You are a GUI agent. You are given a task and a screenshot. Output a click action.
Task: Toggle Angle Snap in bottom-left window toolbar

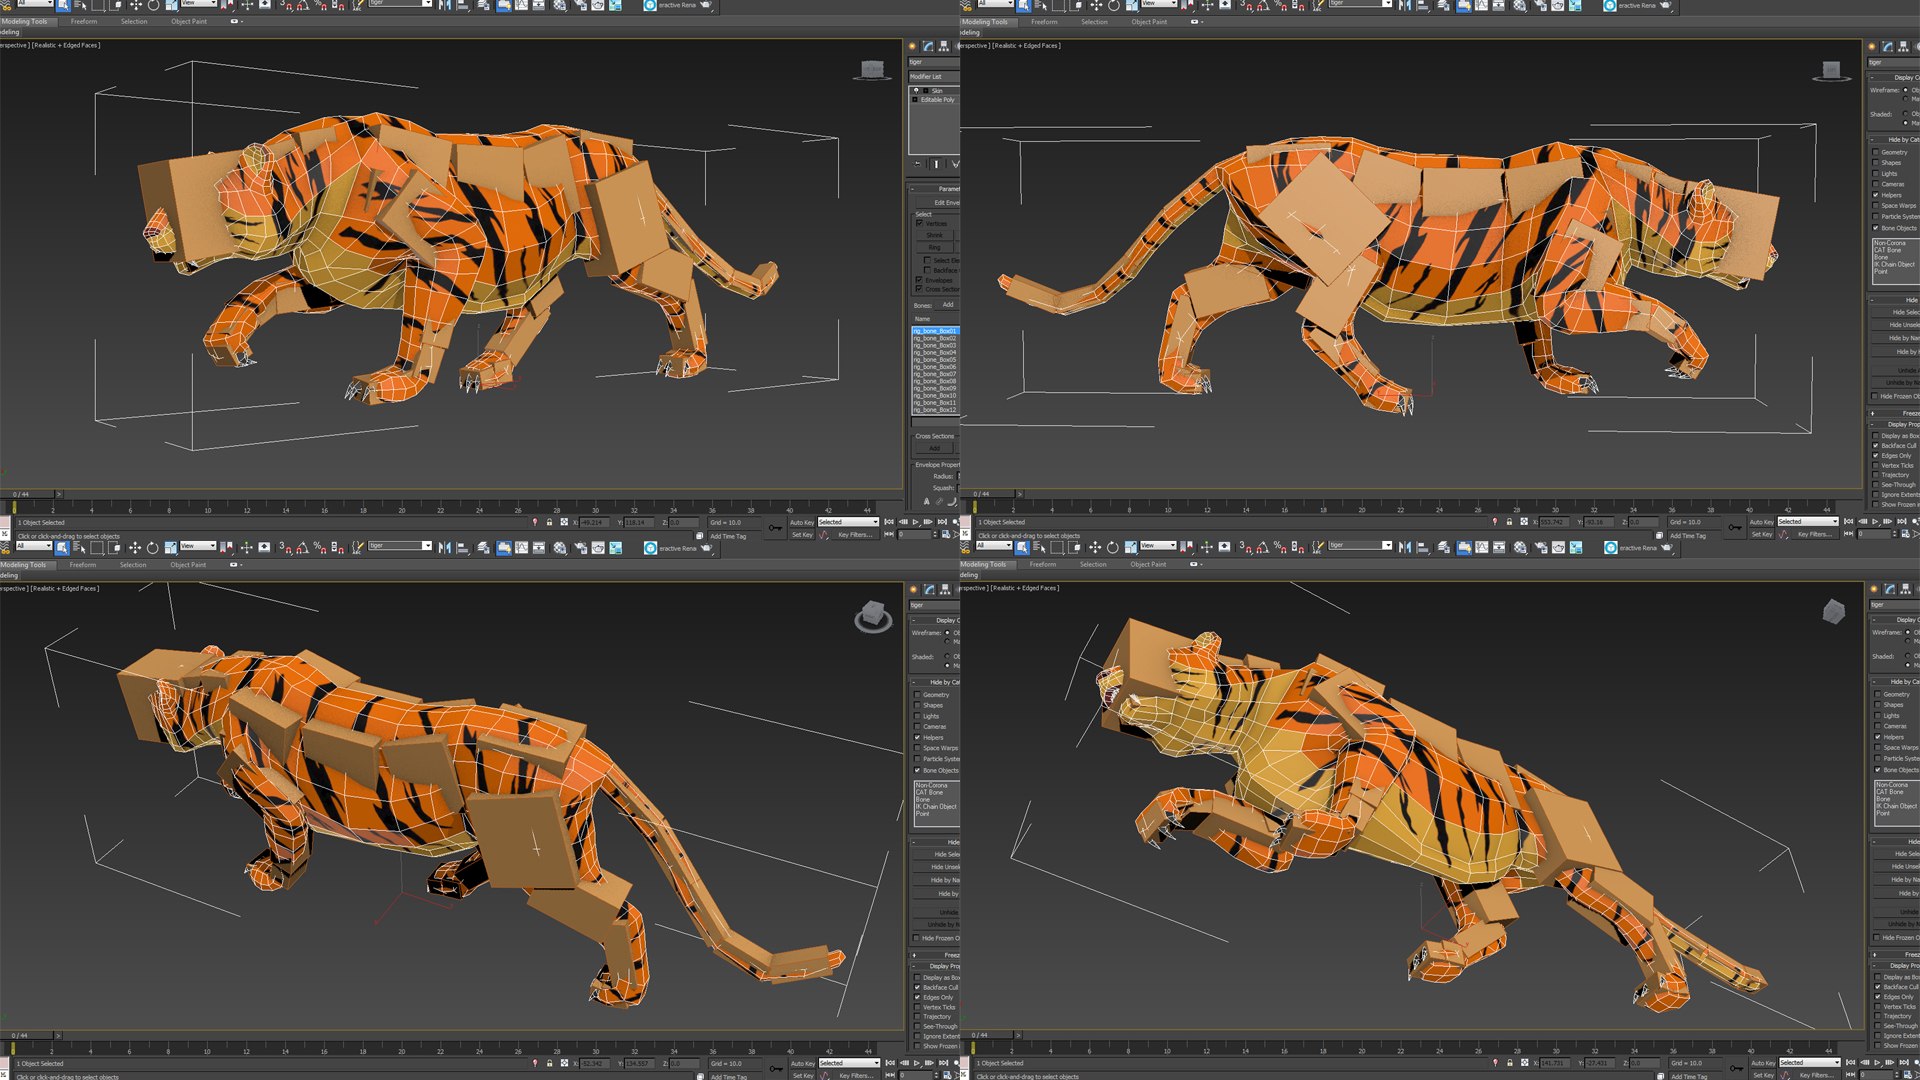coord(302,548)
